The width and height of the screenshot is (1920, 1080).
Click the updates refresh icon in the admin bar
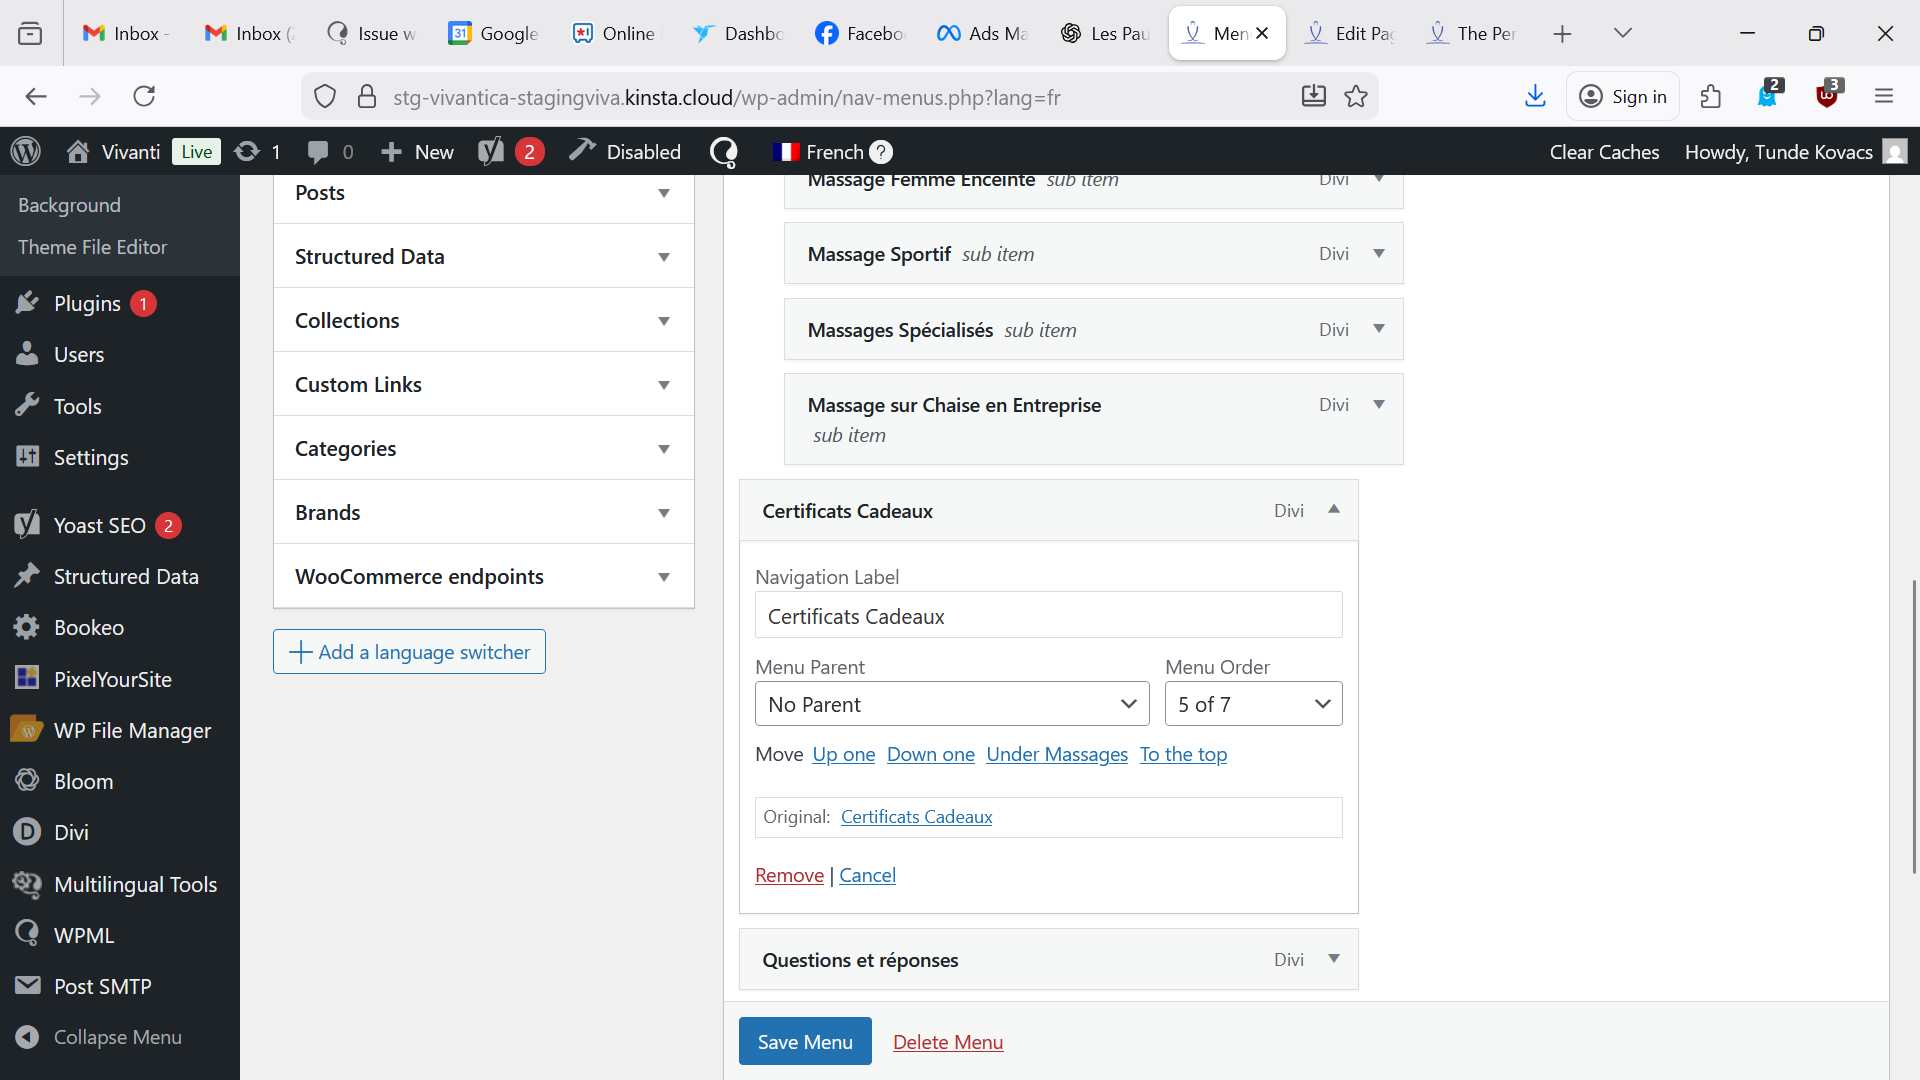246,151
